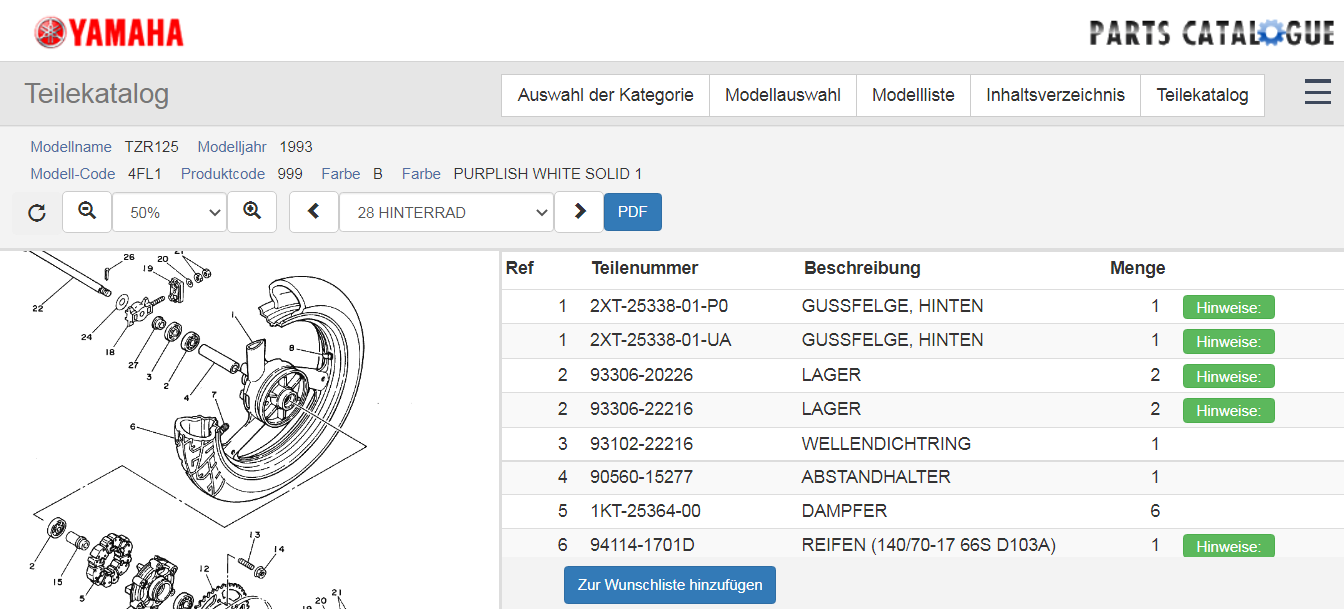Select the Modellliste tab

(x=913, y=95)
